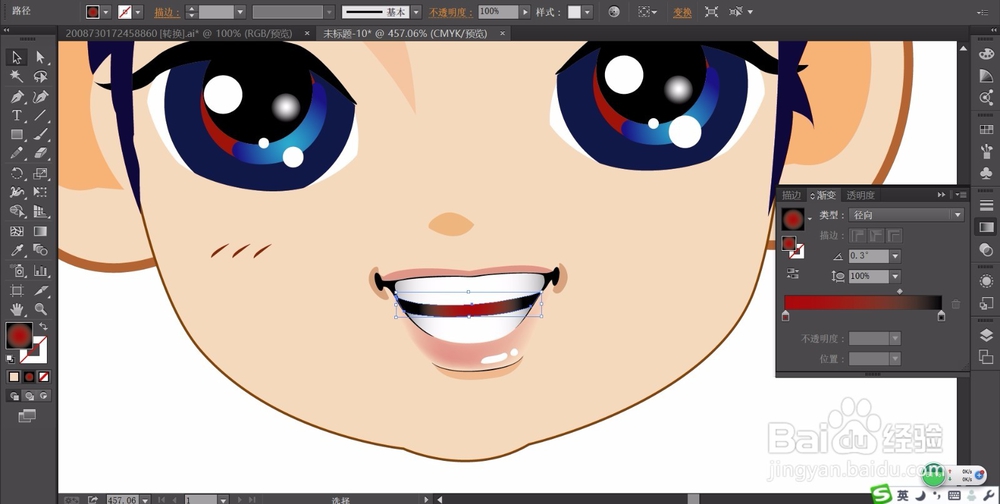Select the Direct Selection tool
Viewport: 1000px width, 504px height.
tap(40, 57)
